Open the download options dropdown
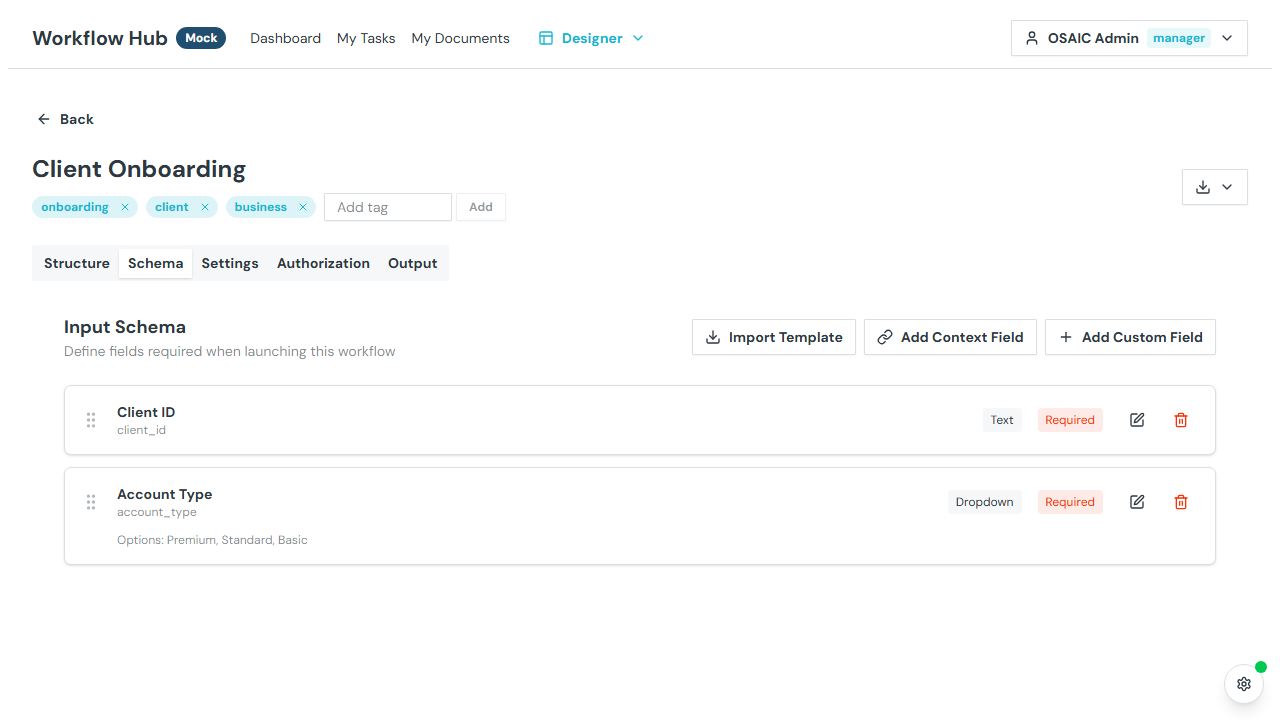This screenshot has width=1280, height=720. (1214, 187)
